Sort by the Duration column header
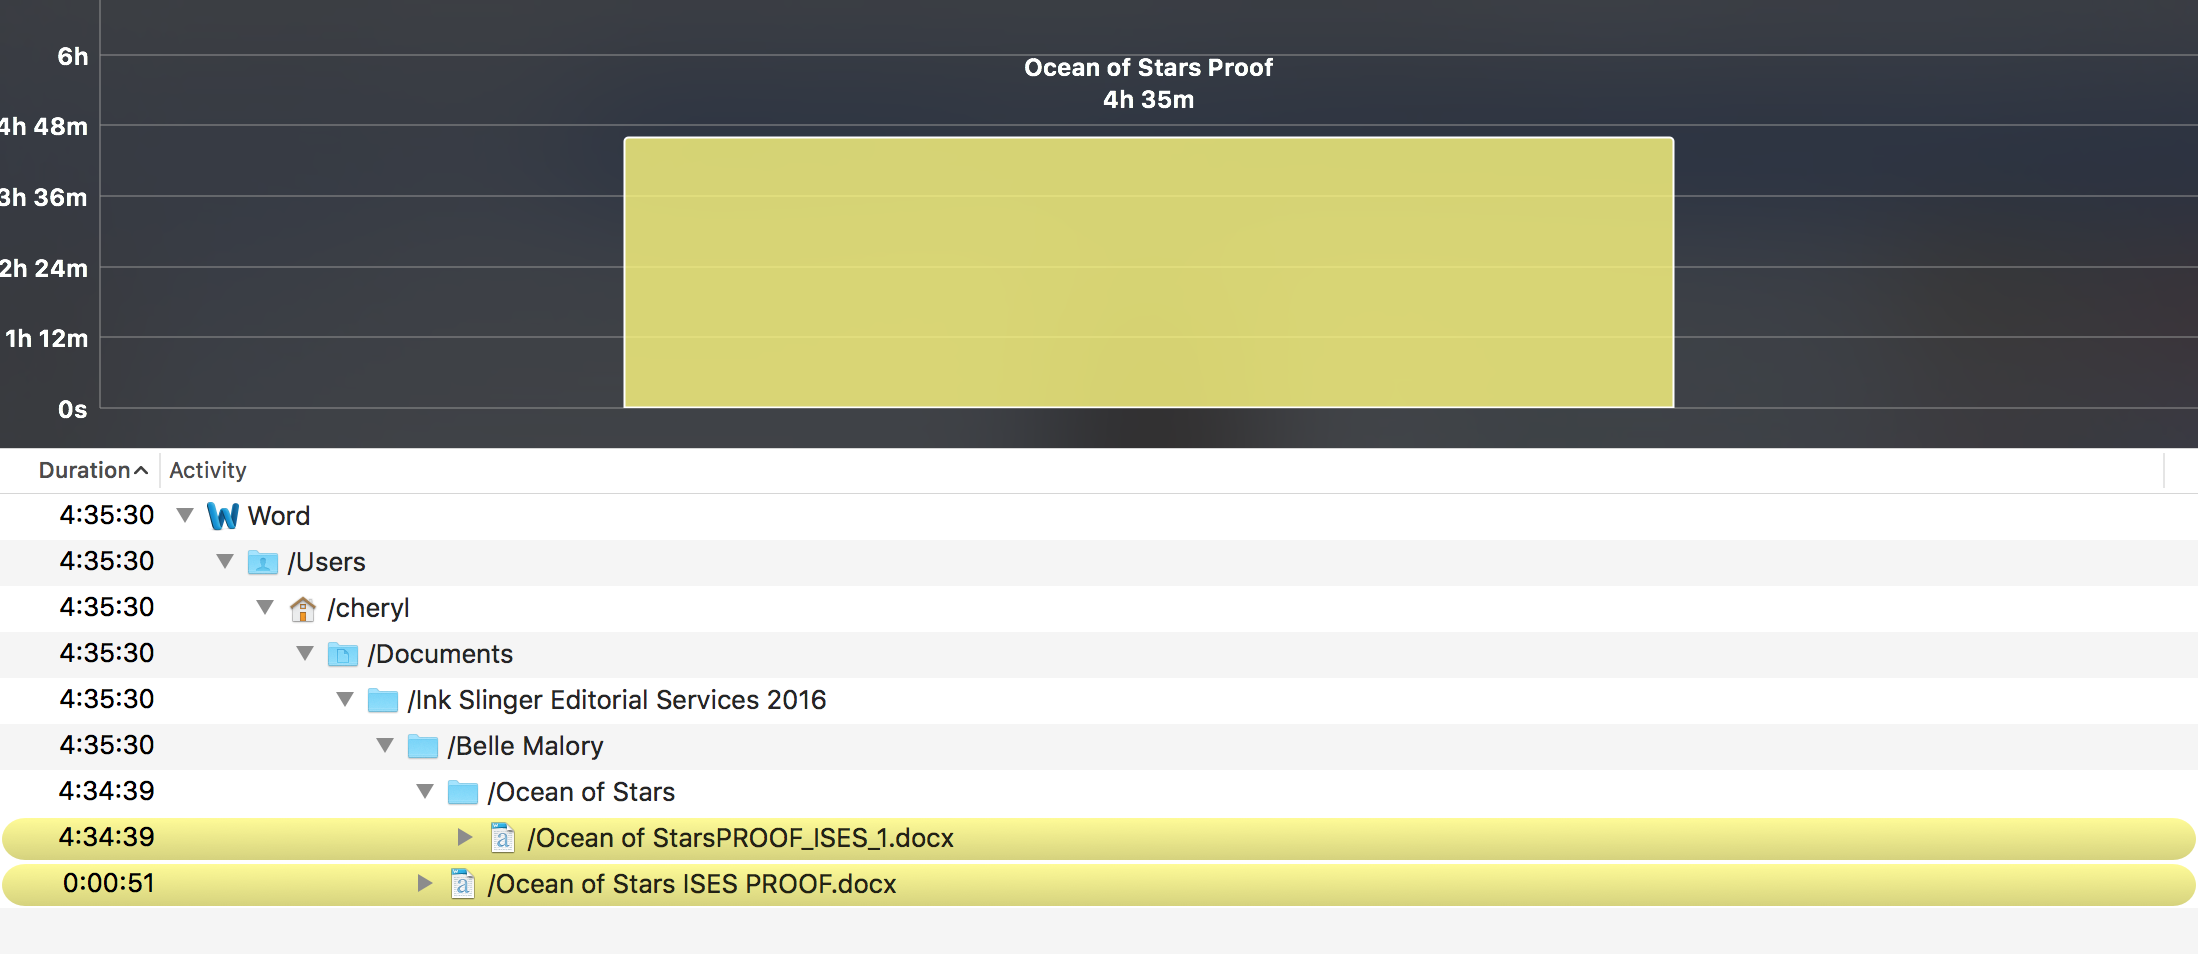 click(x=85, y=470)
